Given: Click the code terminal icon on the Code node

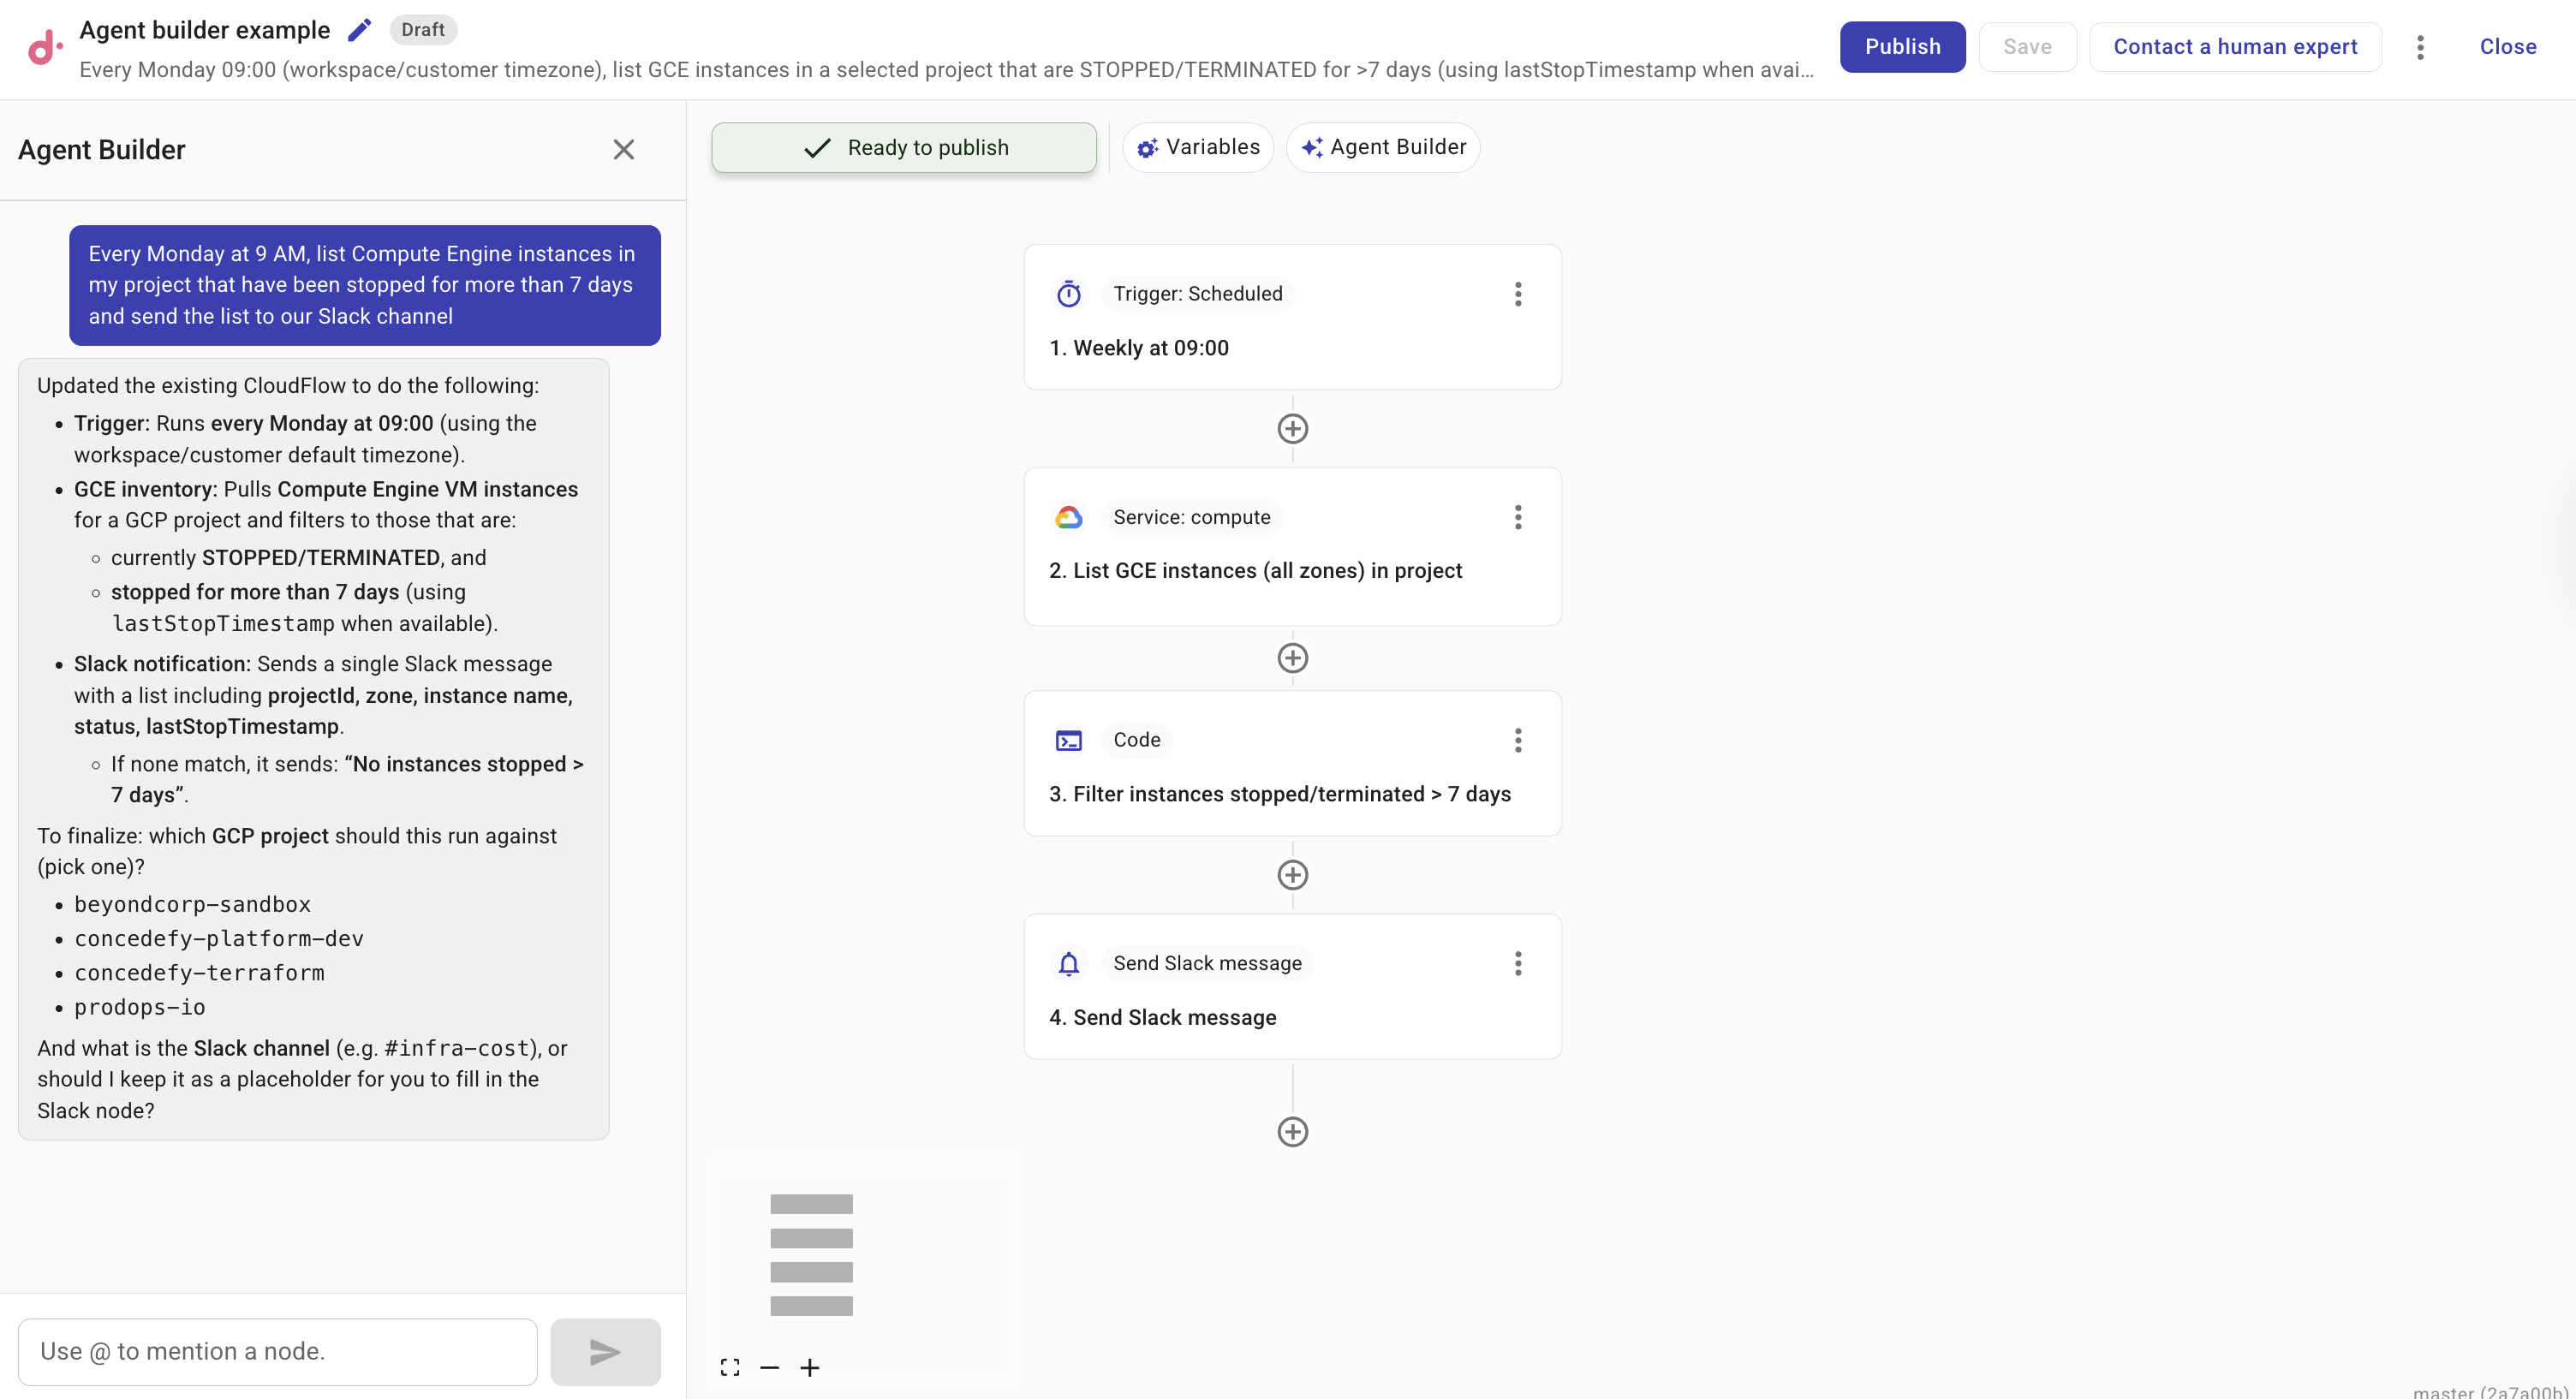Looking at the screenshot, I should (1068, 740).
